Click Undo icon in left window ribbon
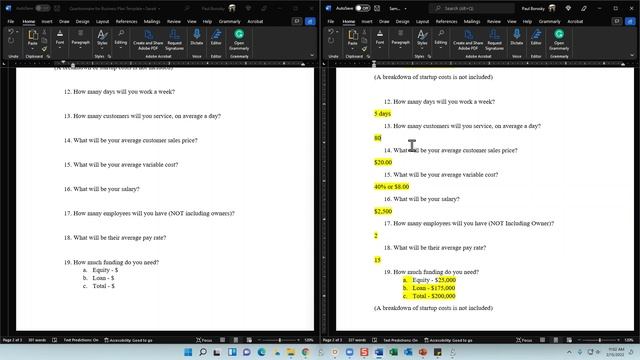The image size is (640, 360). 11,32
